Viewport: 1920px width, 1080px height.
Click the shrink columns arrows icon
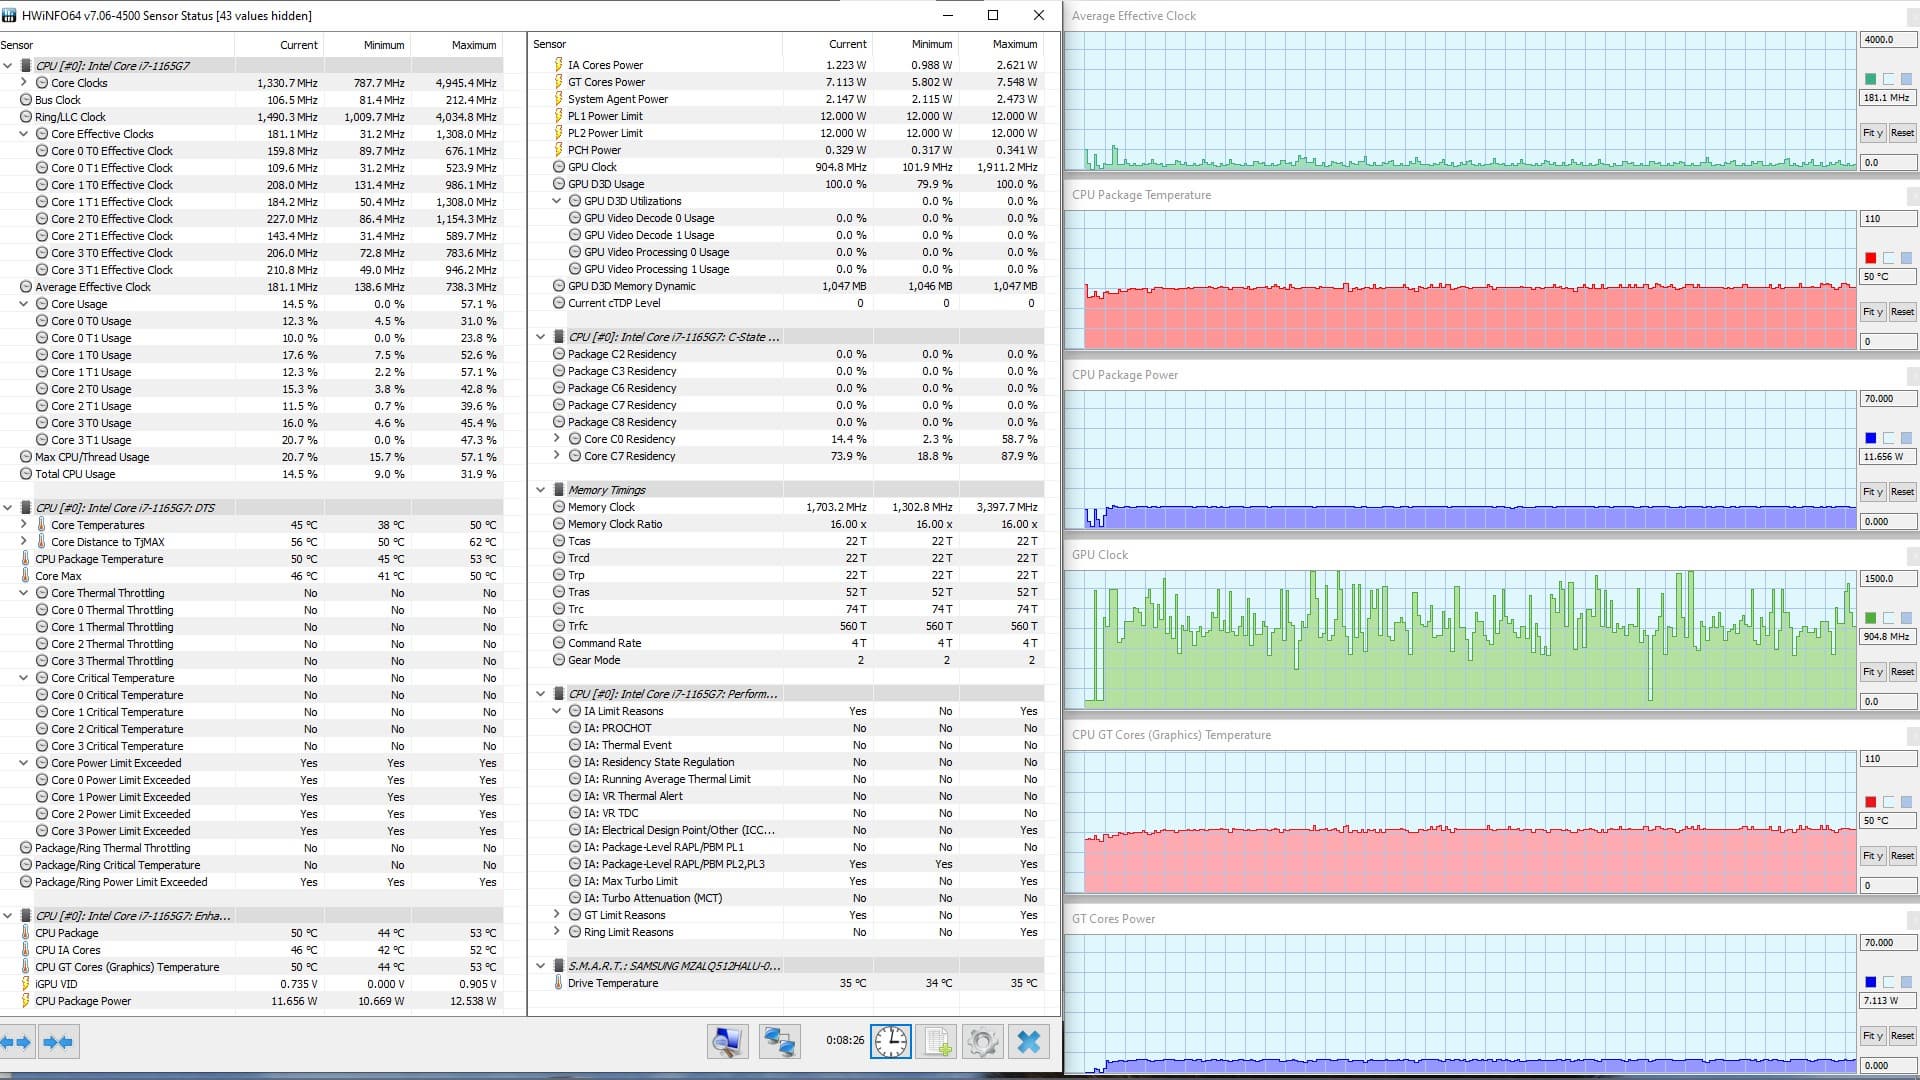[x=58, y=1042]
